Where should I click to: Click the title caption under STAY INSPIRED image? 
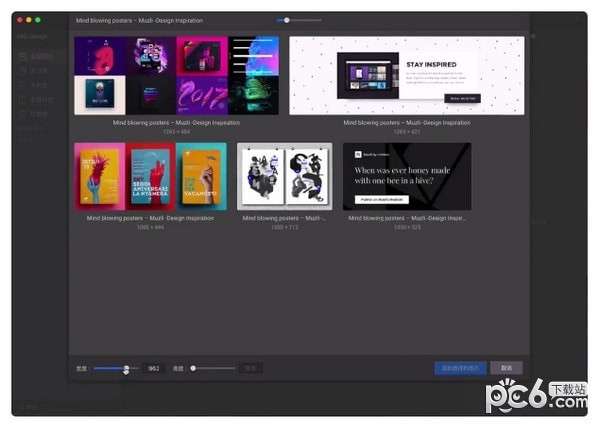coord(406,123)
